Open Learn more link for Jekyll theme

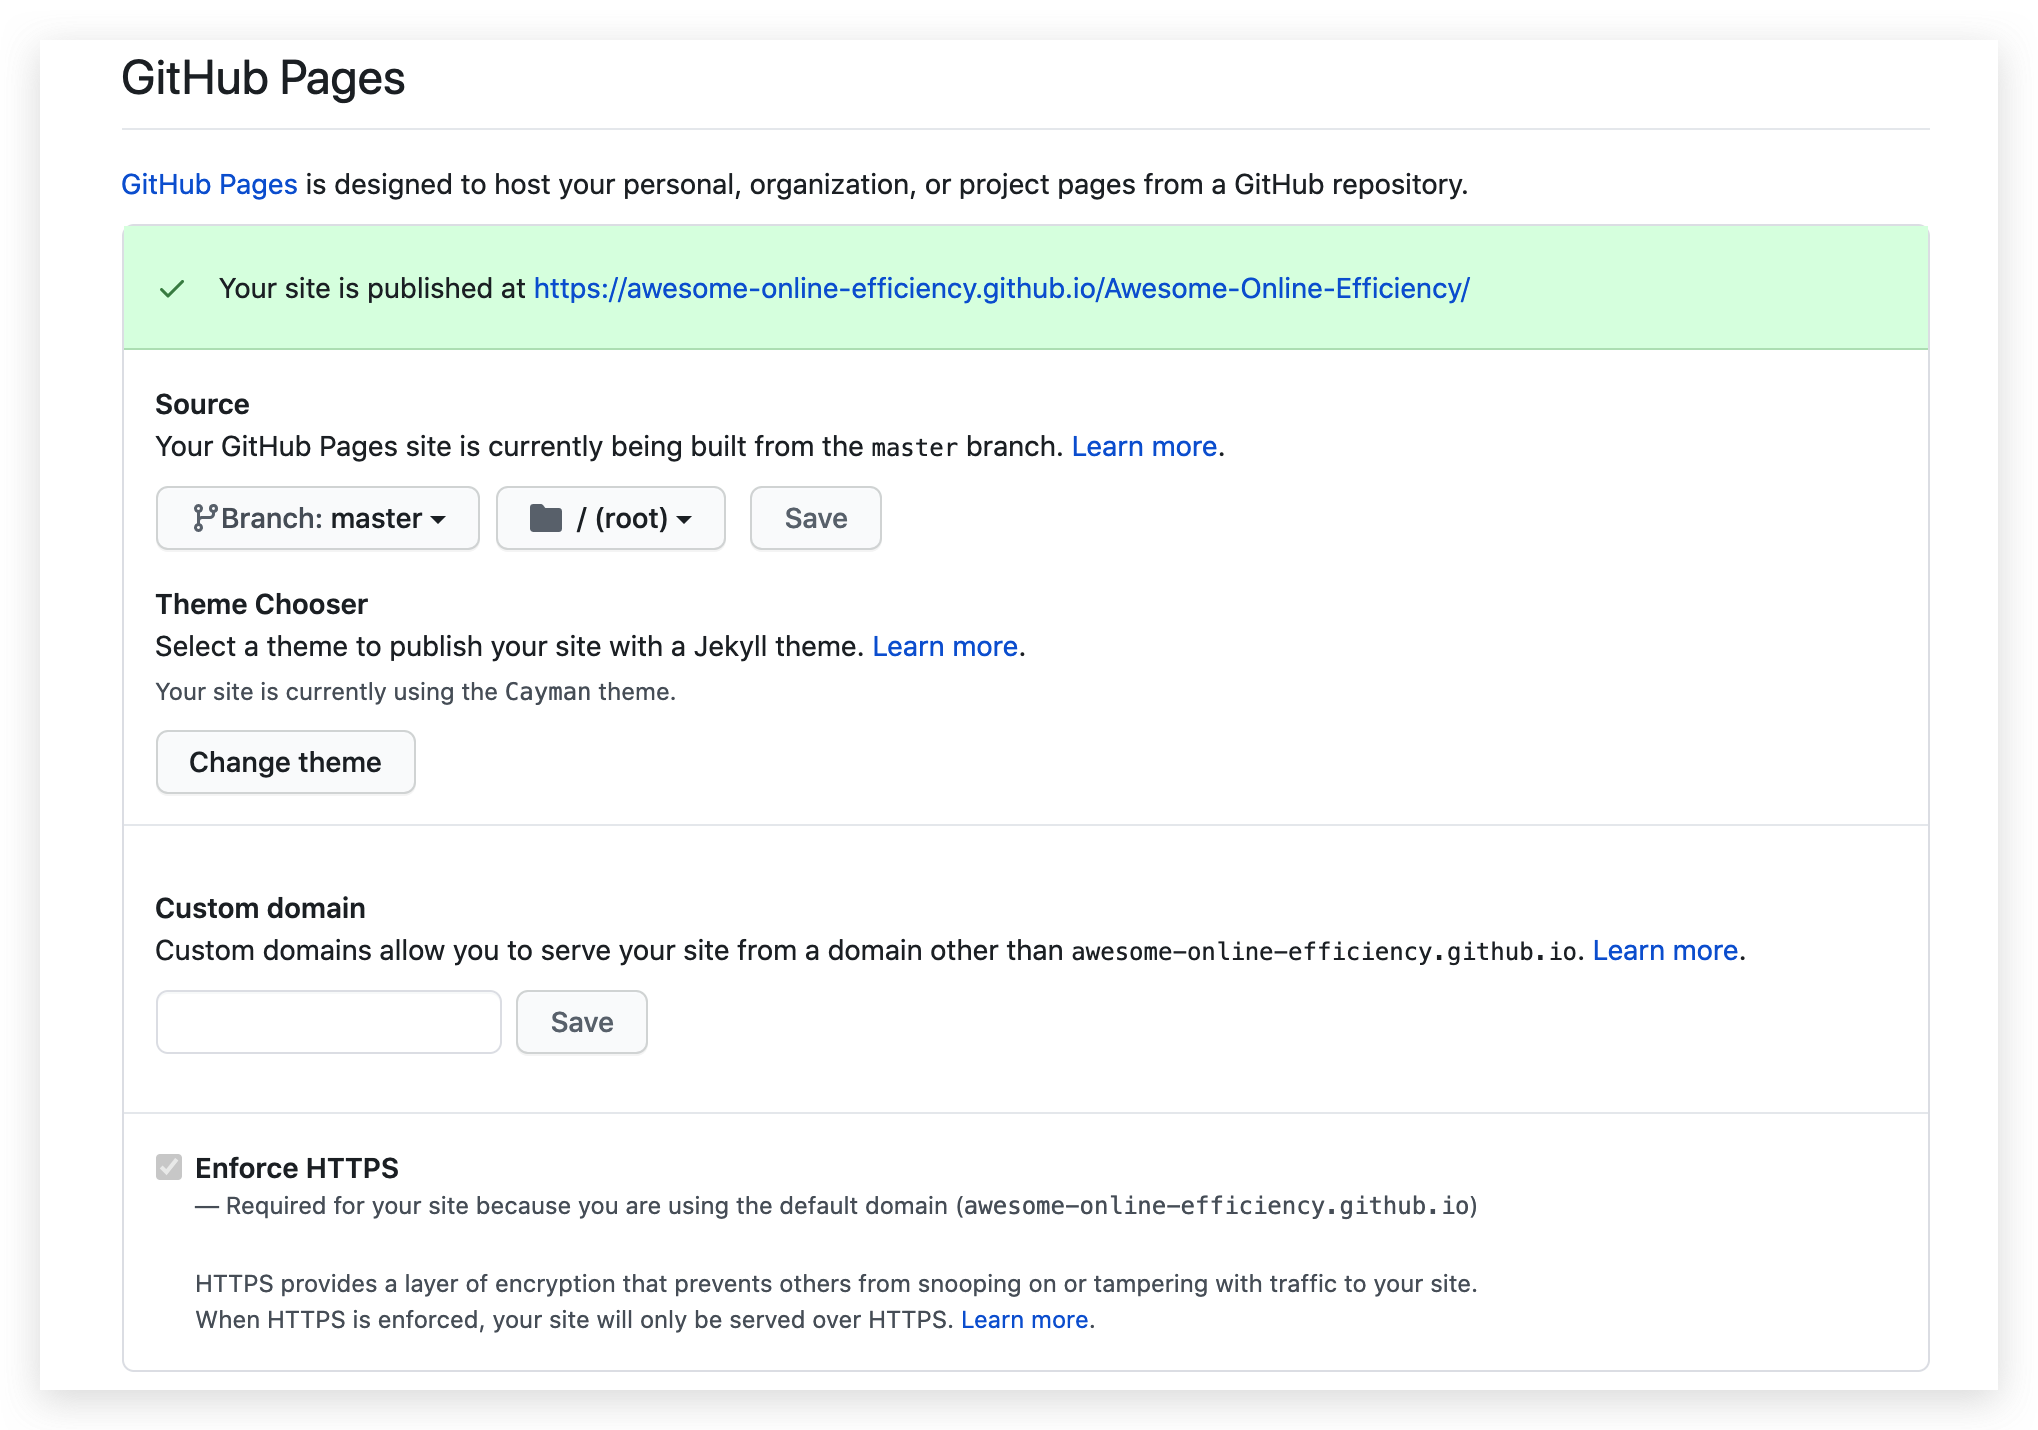click(x=945, y=647)
